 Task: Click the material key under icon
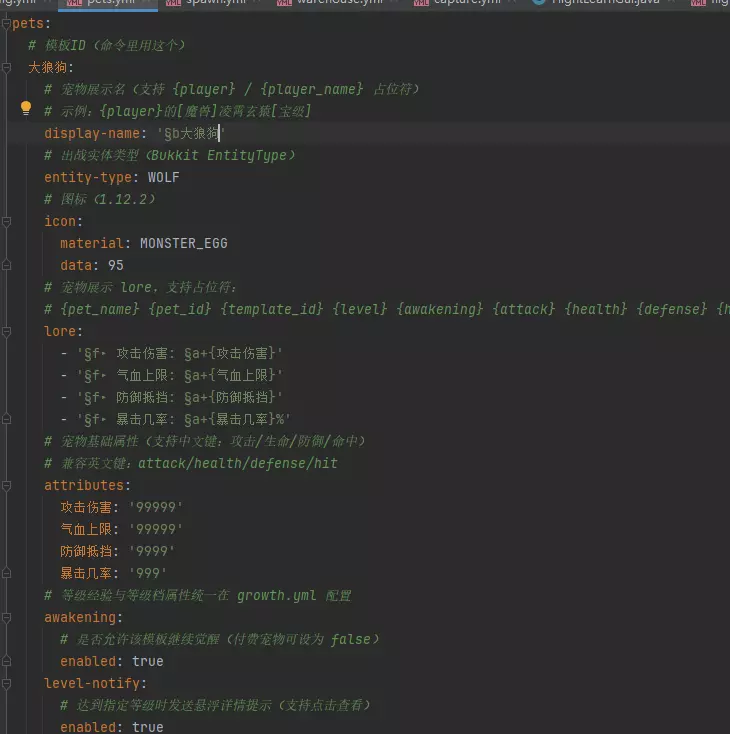(92, 243)
